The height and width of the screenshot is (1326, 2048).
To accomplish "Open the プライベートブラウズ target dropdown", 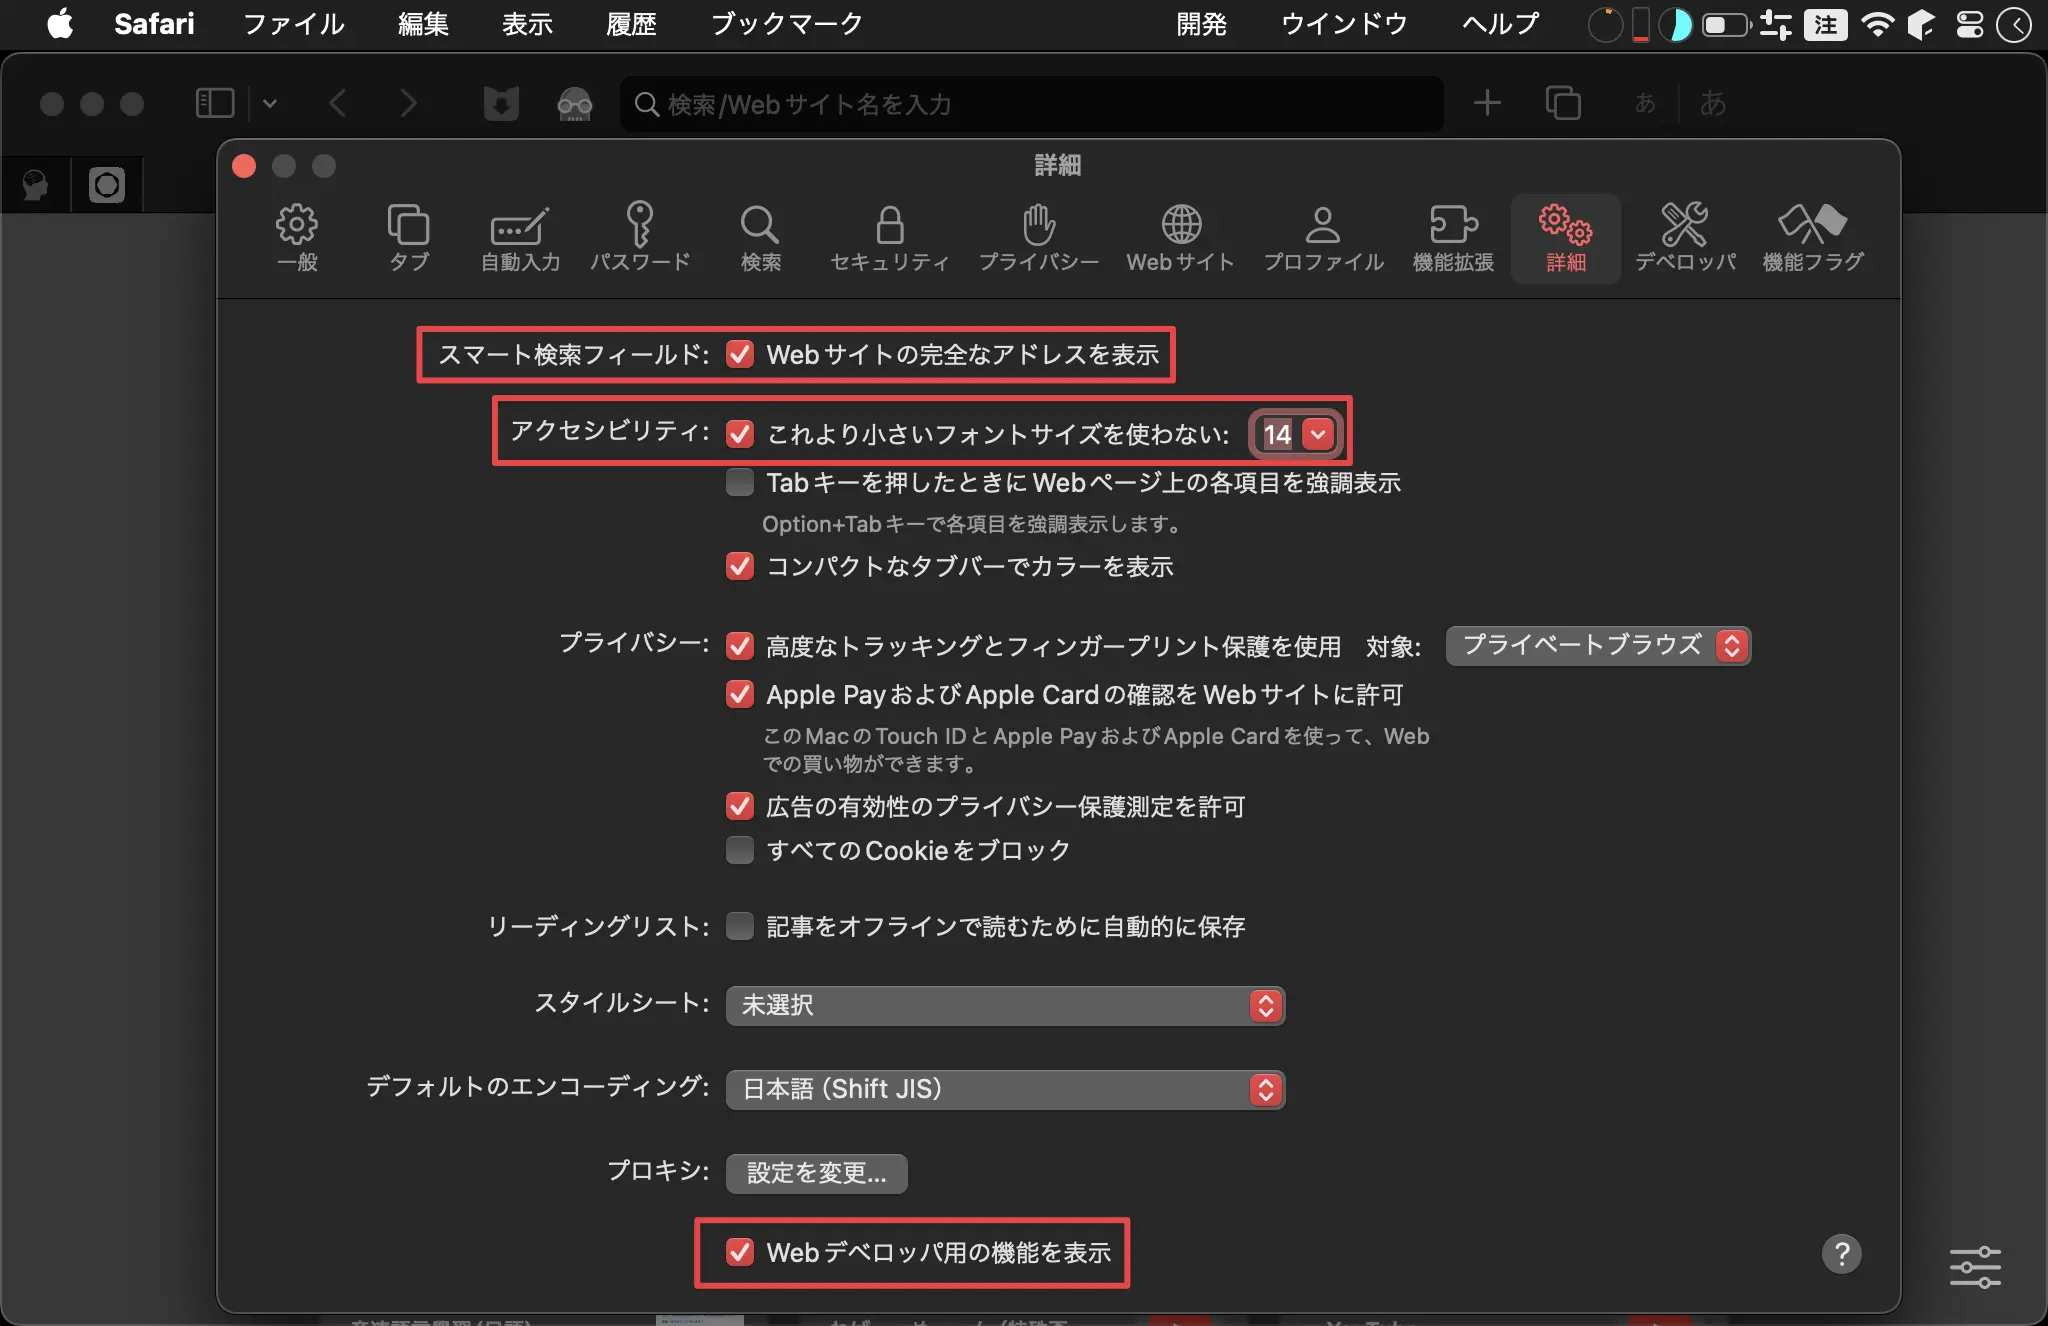I will coord(1598,646).
